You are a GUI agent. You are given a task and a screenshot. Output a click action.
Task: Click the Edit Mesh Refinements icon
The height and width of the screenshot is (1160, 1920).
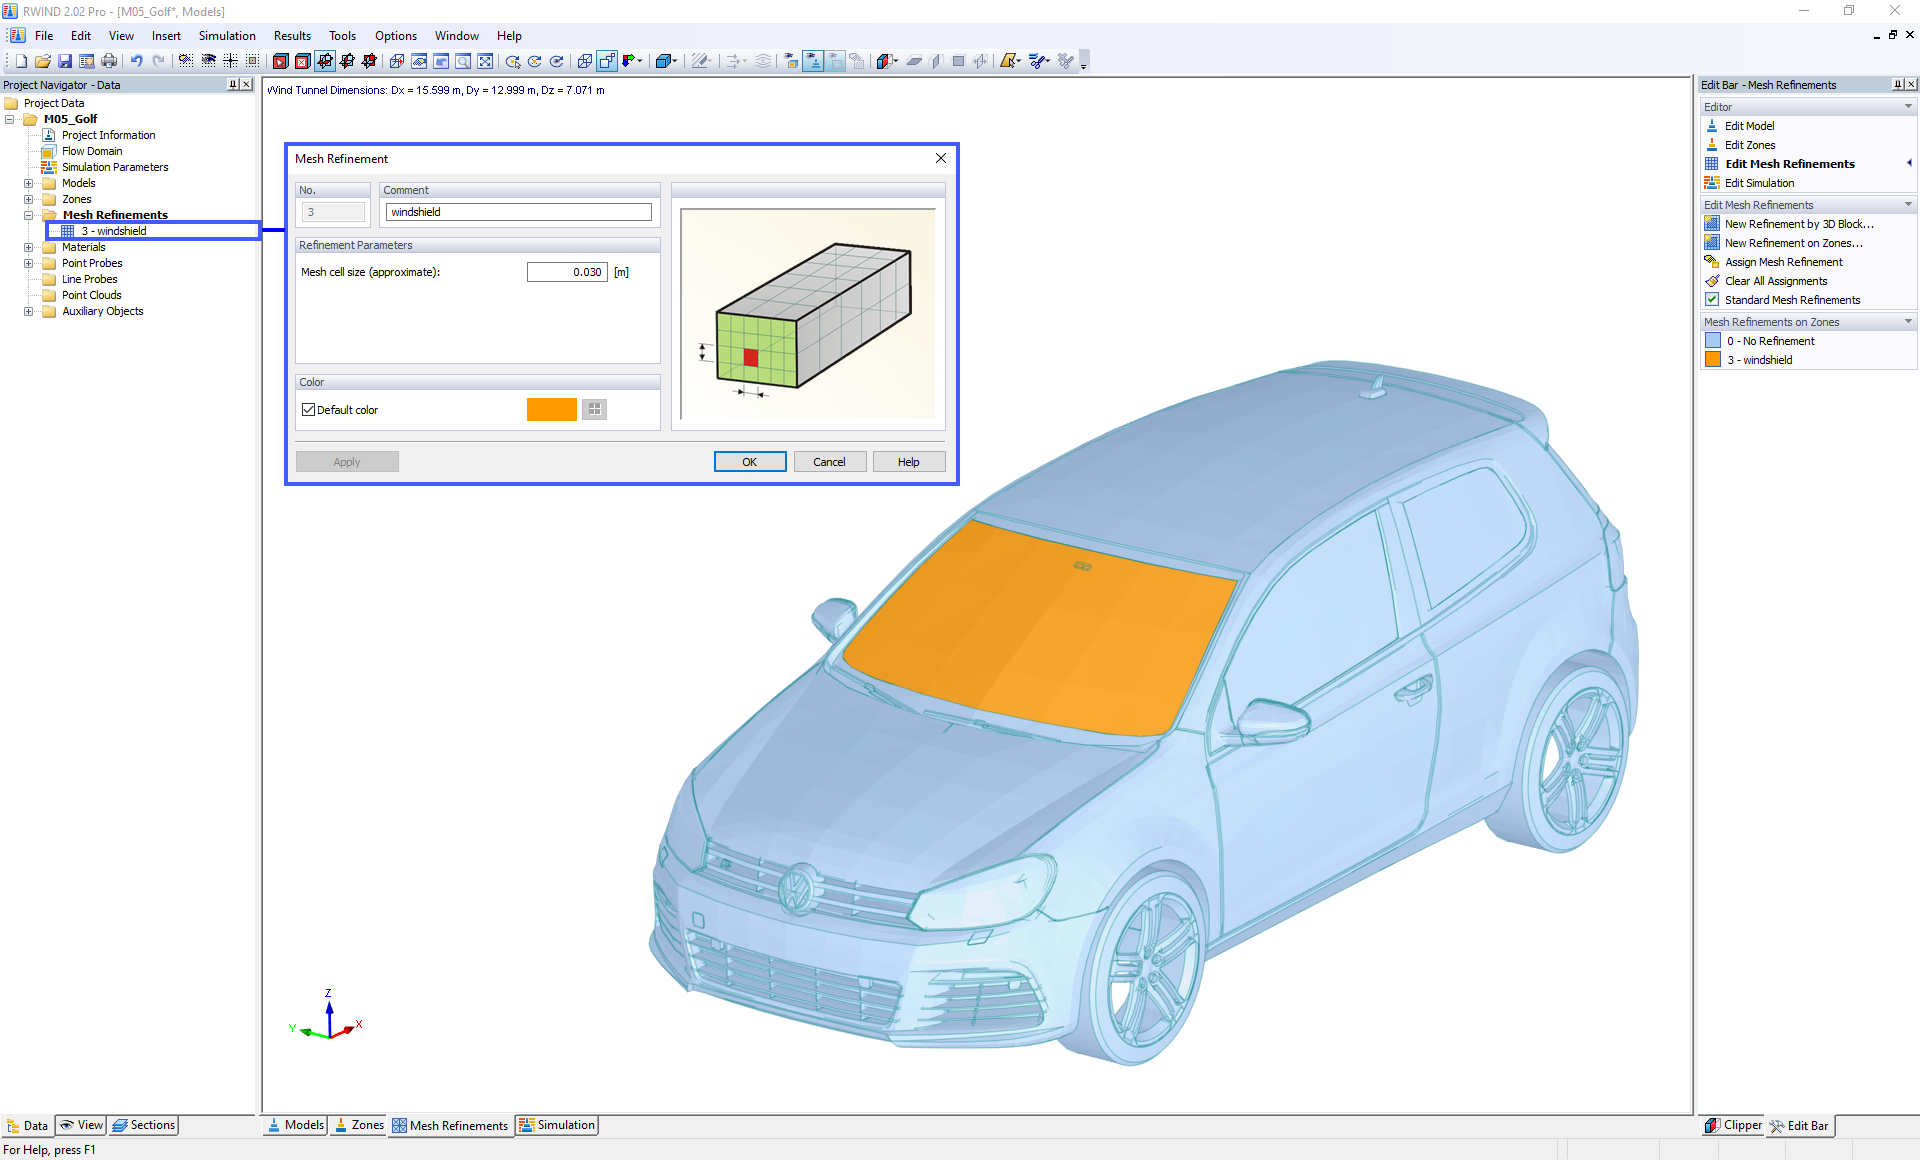pyautogui.click(x=1712, y=163)
